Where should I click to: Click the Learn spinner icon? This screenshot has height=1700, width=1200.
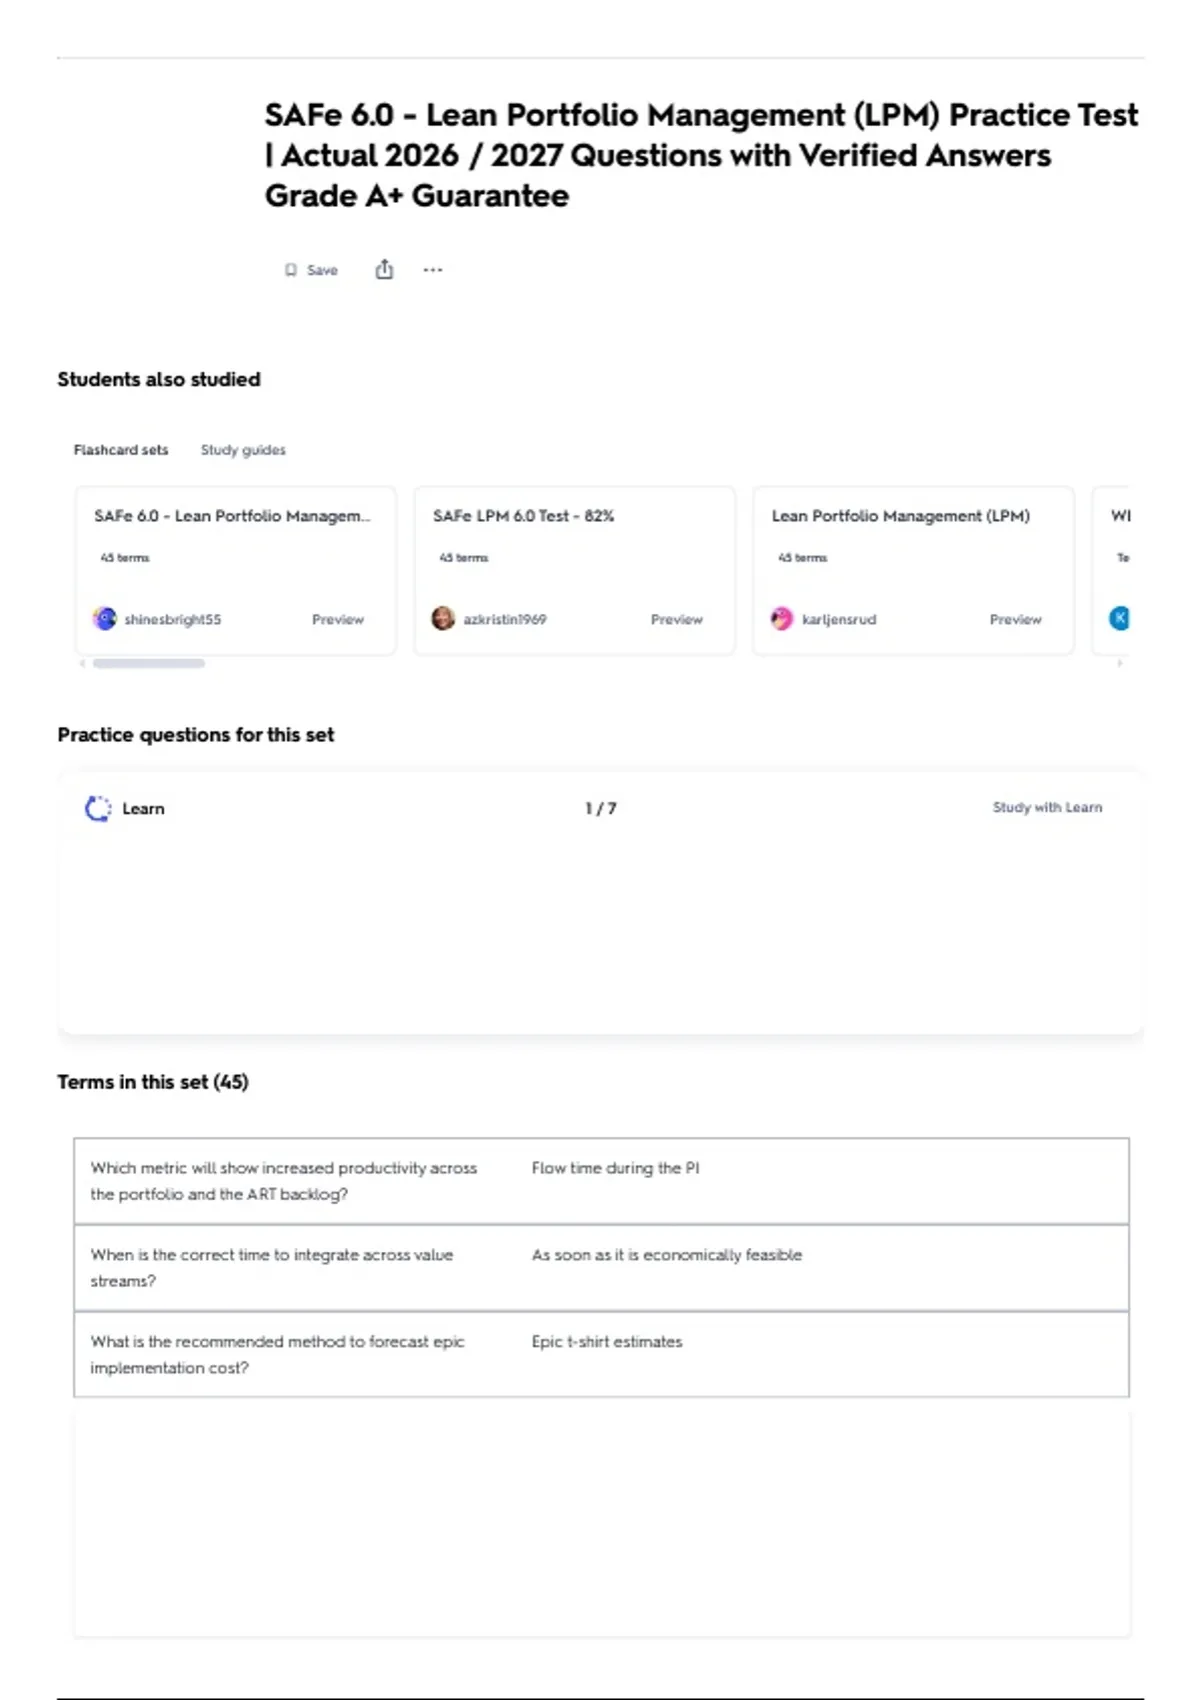click(98, 808)
